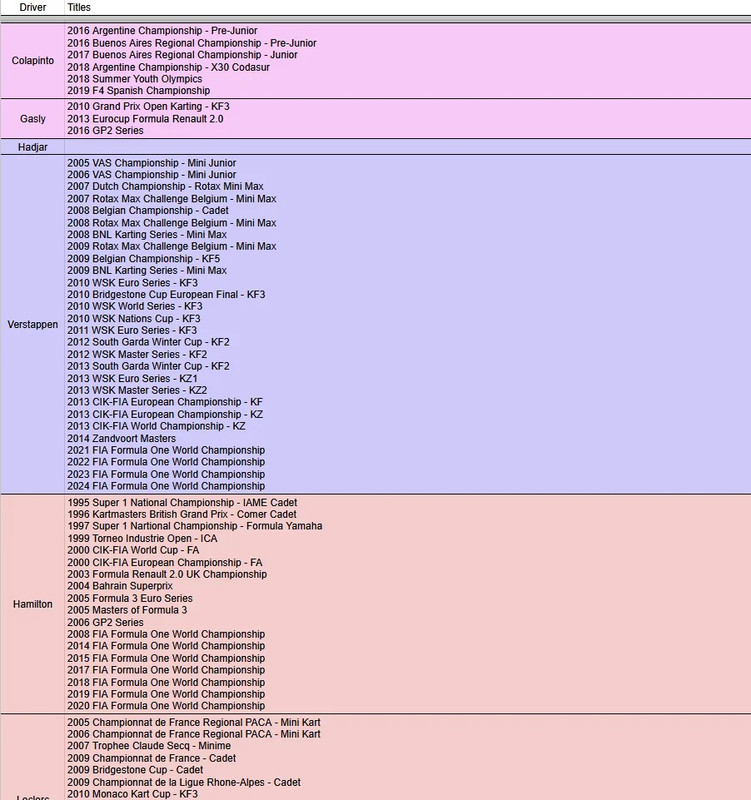Click '2006 VAS Championship - Mini Junior'

[x=152, y=174]
